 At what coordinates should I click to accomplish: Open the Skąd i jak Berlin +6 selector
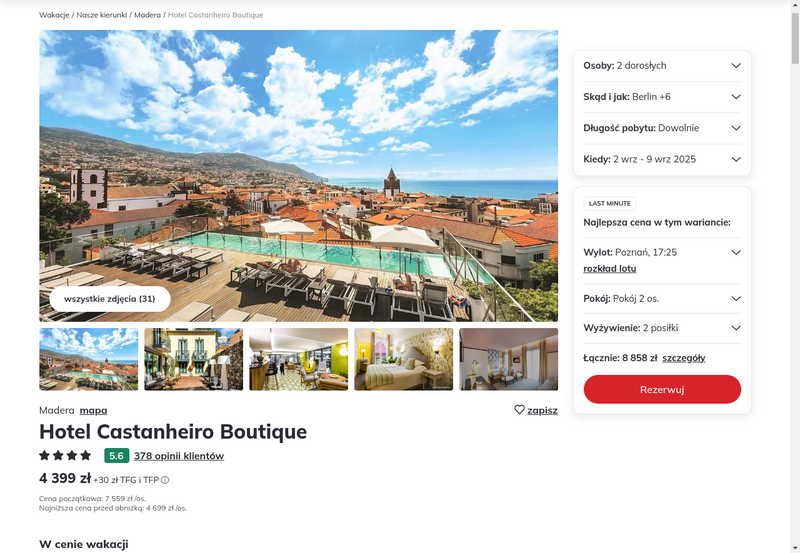click(x=662, y=97)
